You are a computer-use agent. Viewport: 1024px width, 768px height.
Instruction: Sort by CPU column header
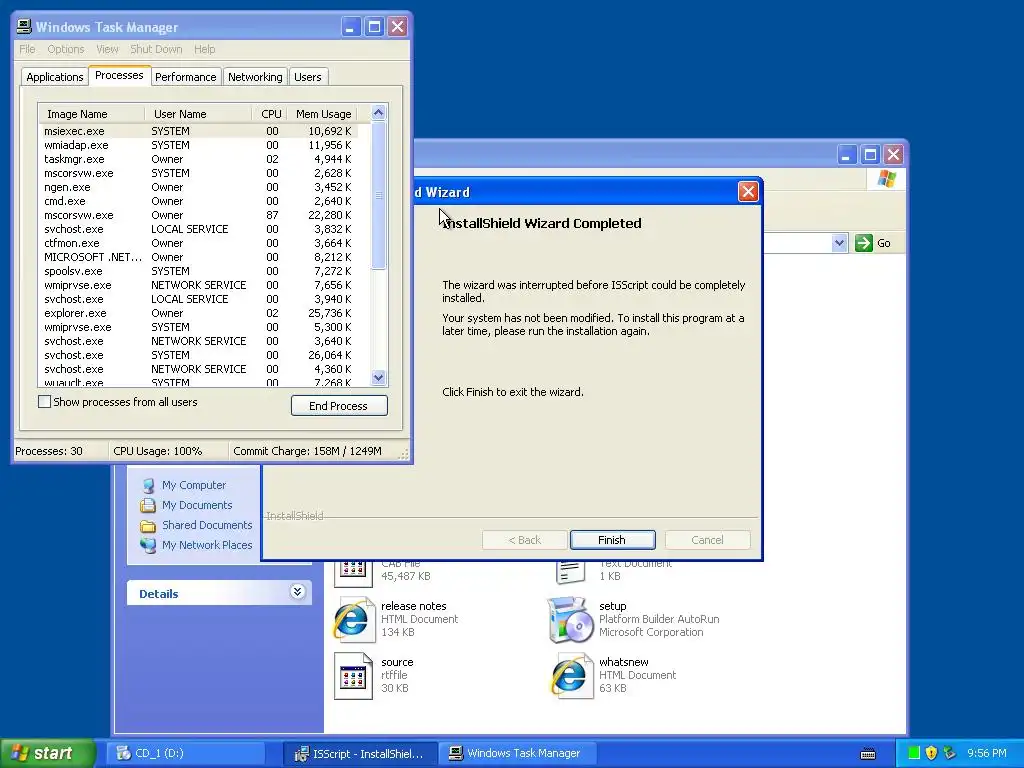pyautogui.click(x=269, y=114)
